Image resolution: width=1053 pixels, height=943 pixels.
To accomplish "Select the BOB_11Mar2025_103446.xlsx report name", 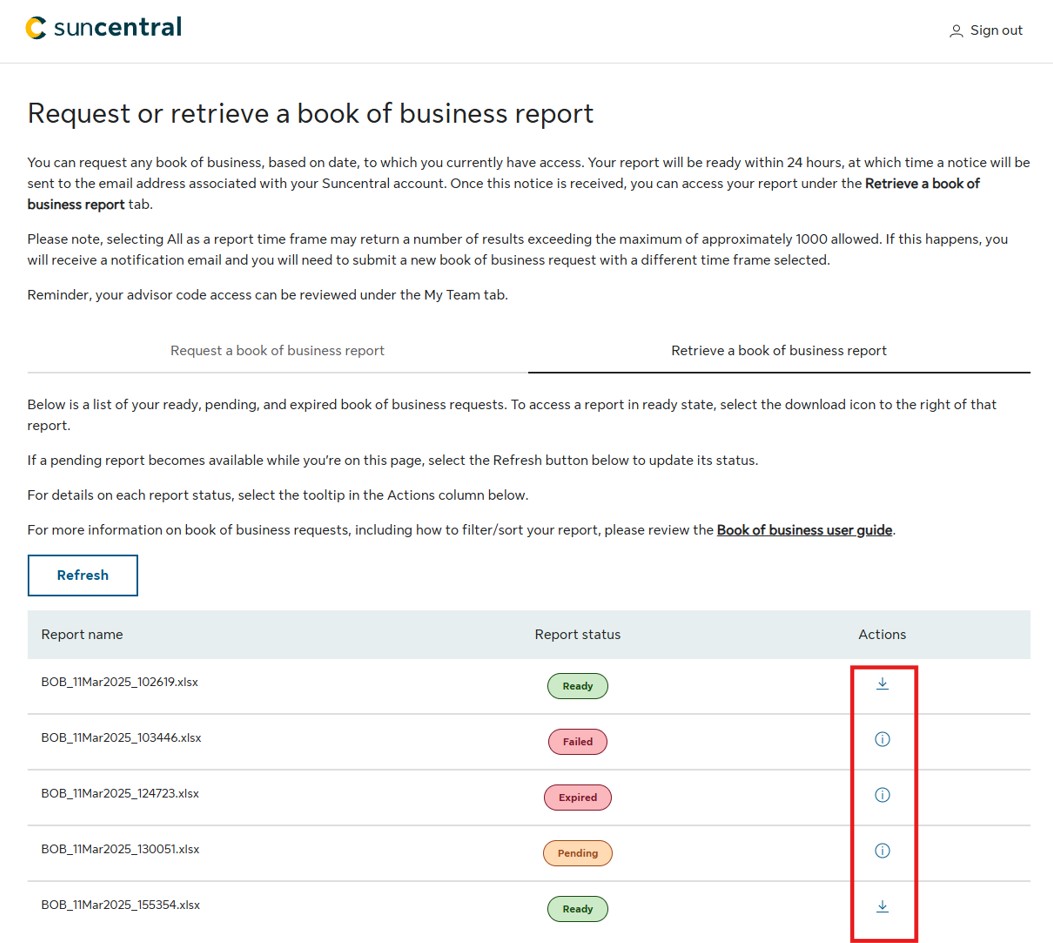I will (121, 738).
